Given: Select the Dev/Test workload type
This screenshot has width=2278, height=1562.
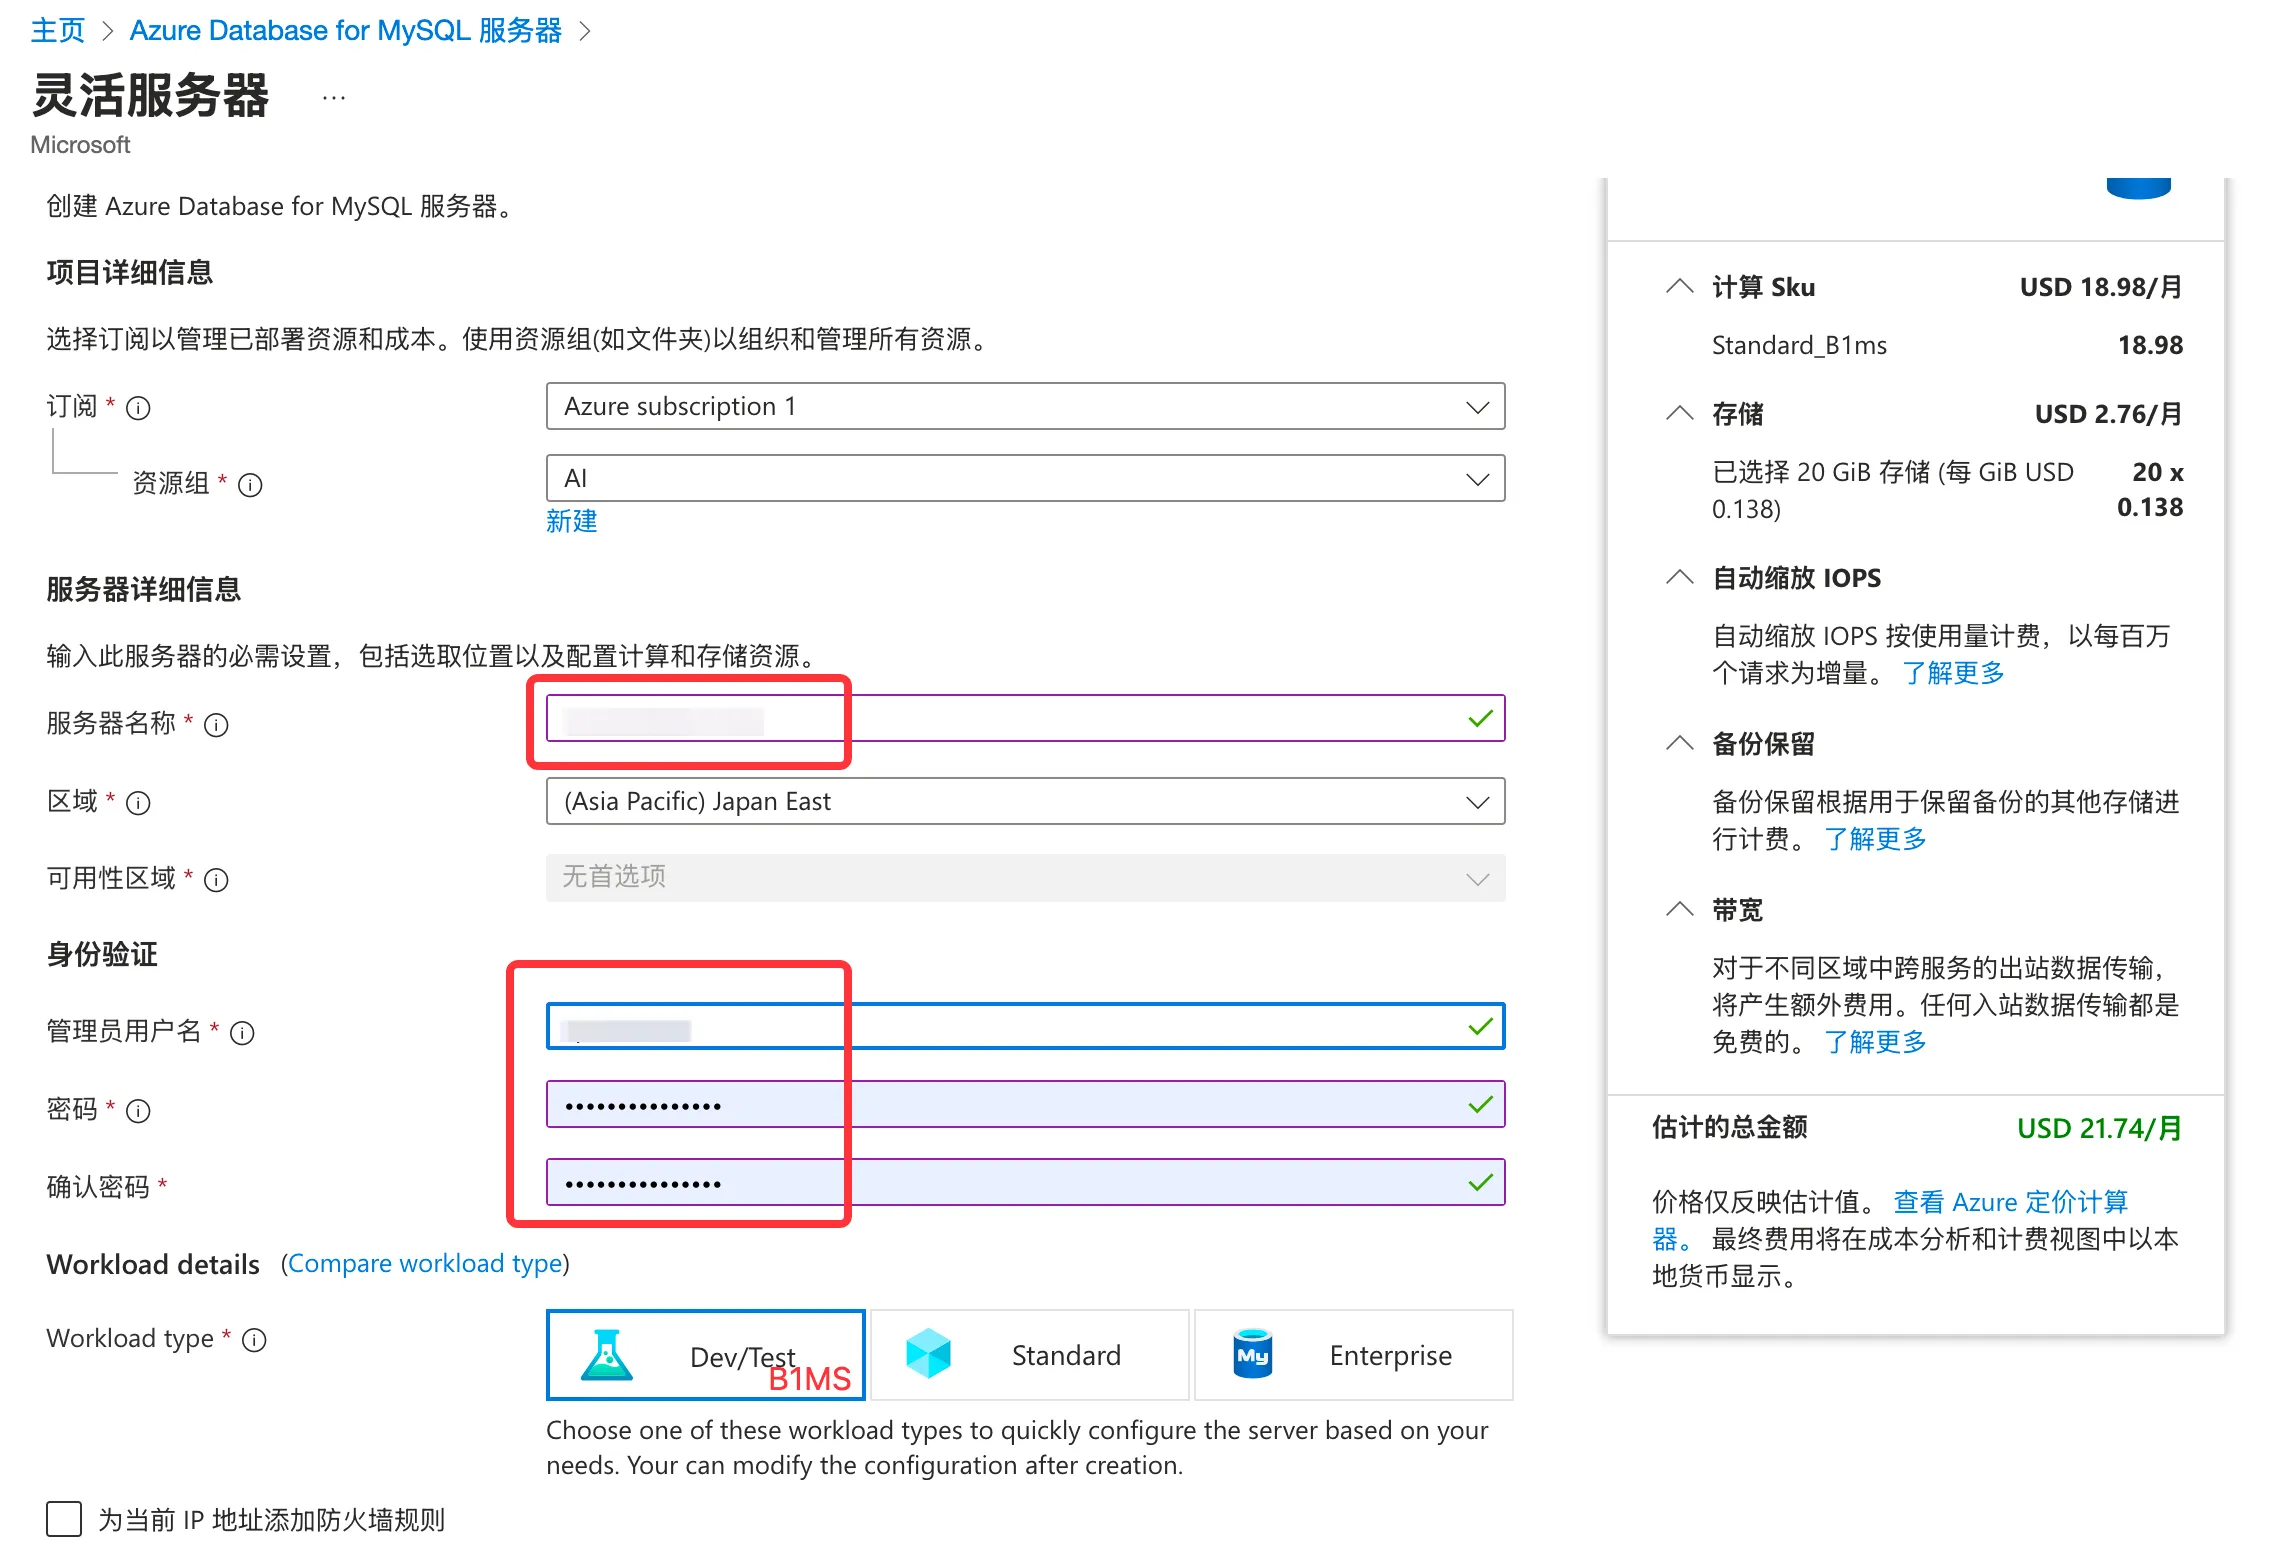Looking at the screenshot, I should (705, 1355).
